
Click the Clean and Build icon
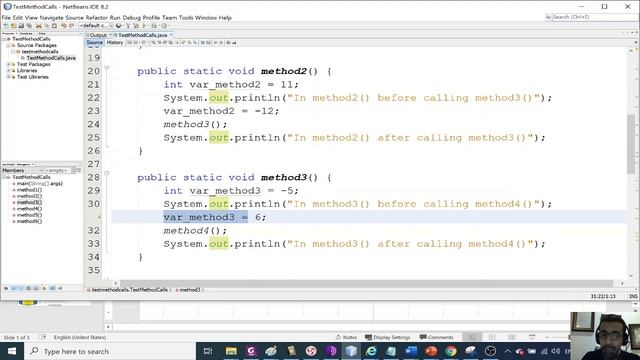coord(136,26)
